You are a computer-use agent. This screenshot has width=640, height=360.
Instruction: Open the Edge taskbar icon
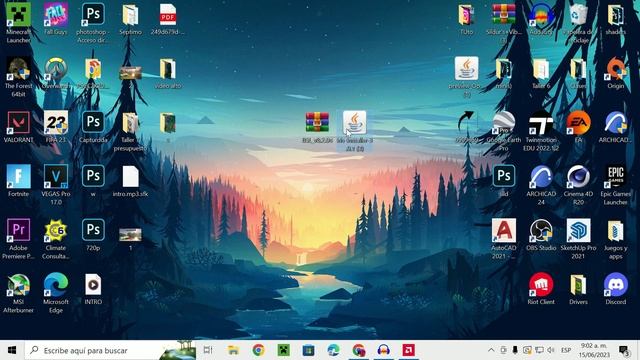coord(333,350)
